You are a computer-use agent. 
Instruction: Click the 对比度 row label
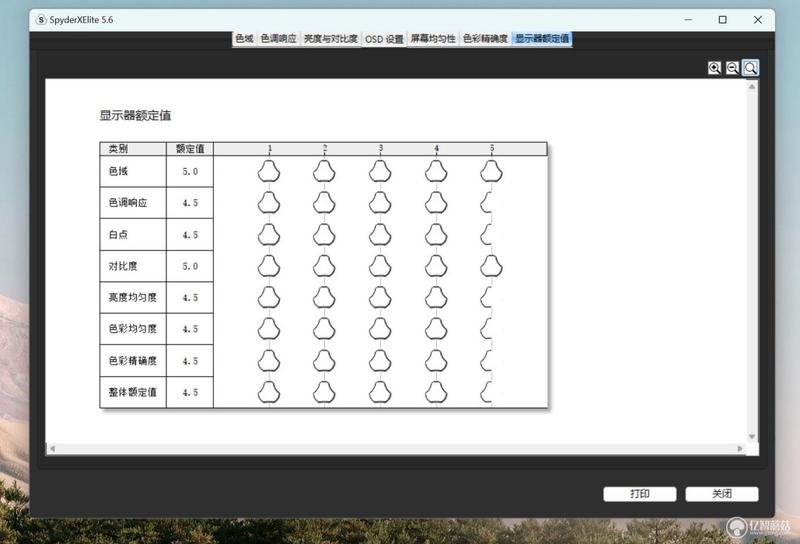[x=122, y=266]
